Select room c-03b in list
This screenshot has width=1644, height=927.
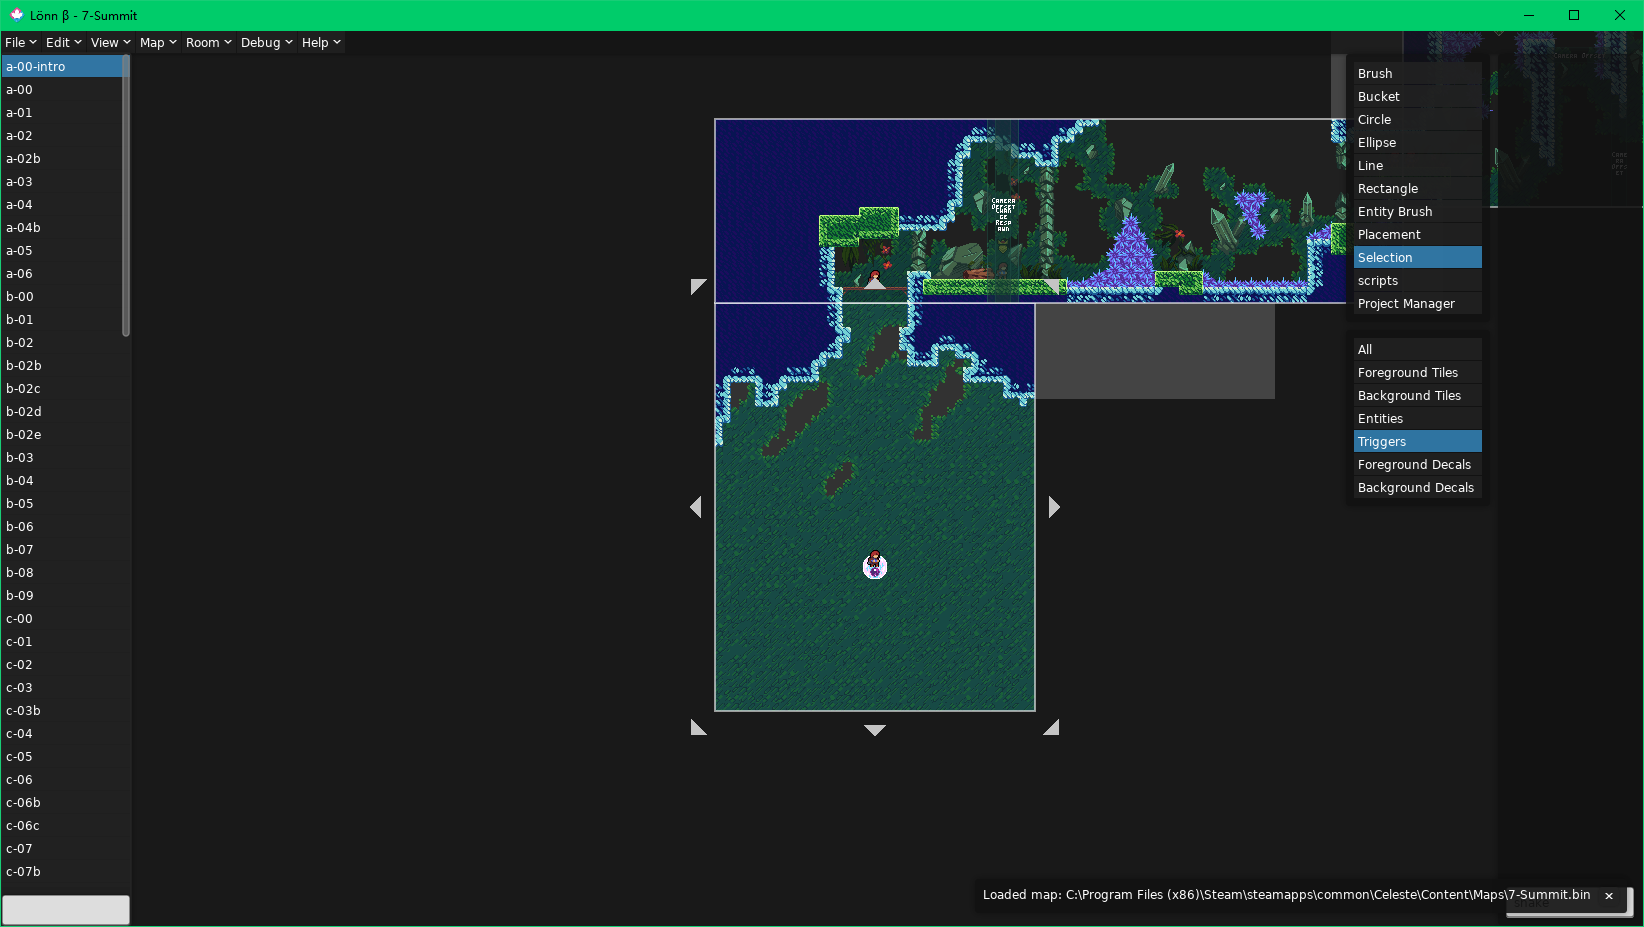click(x=61, y=711)
